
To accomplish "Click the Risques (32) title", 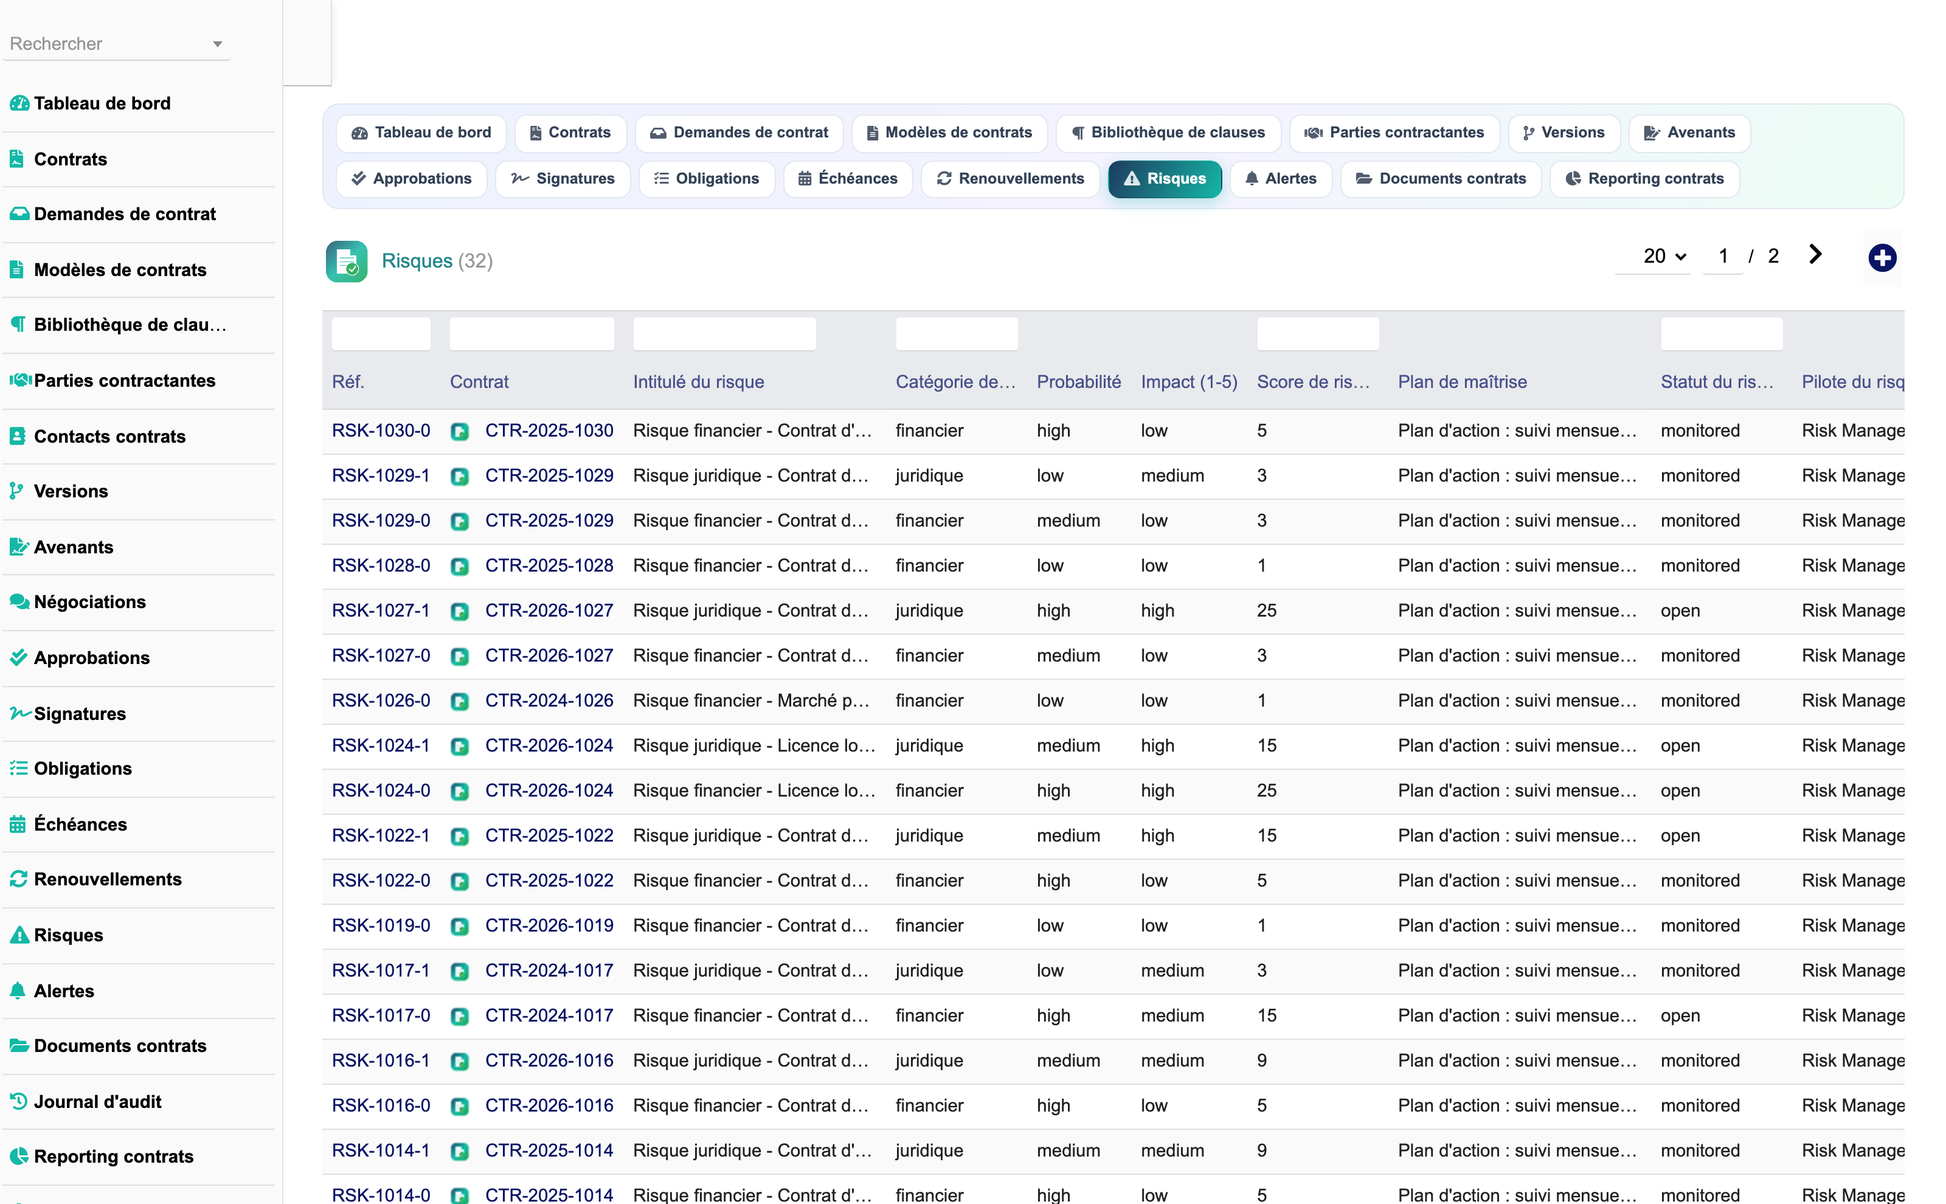I will coord(437,261).
